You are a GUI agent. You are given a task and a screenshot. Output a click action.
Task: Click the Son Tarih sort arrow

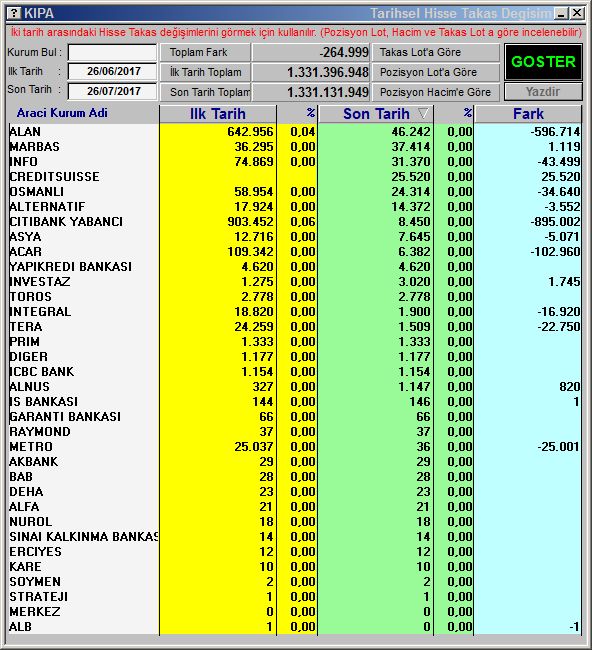[423, 113]
